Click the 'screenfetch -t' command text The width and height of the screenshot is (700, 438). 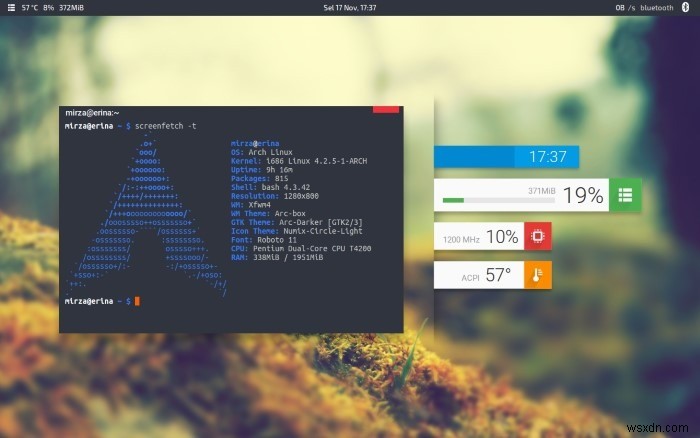(x=166, y=126)
